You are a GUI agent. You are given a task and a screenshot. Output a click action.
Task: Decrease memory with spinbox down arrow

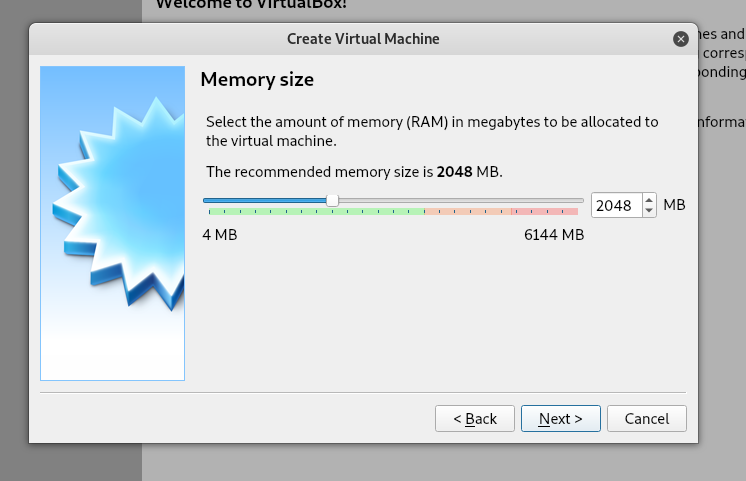648,210
